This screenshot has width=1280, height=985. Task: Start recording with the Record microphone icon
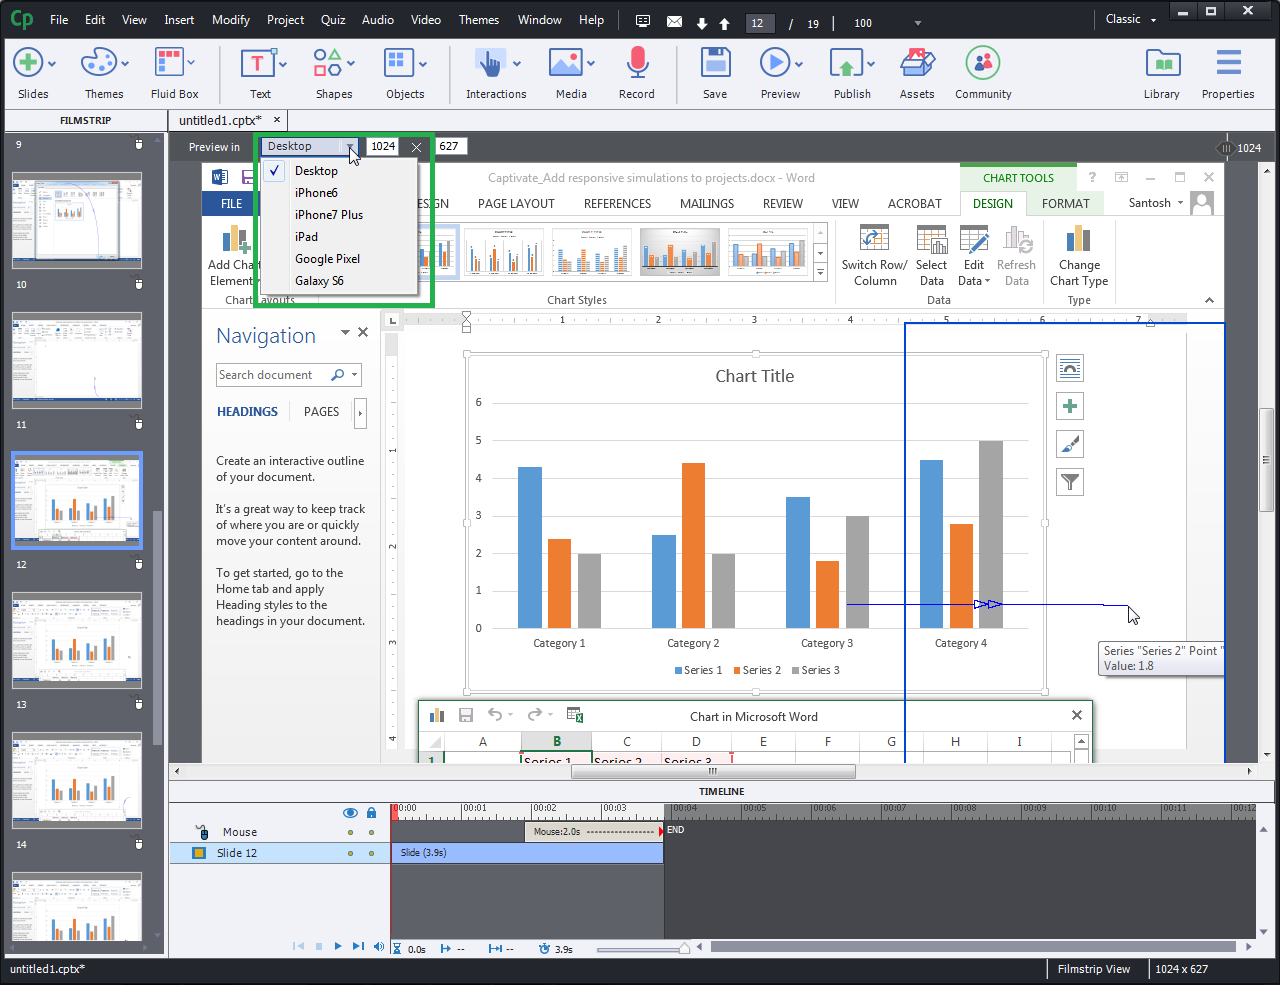click(x=637, y=63)
